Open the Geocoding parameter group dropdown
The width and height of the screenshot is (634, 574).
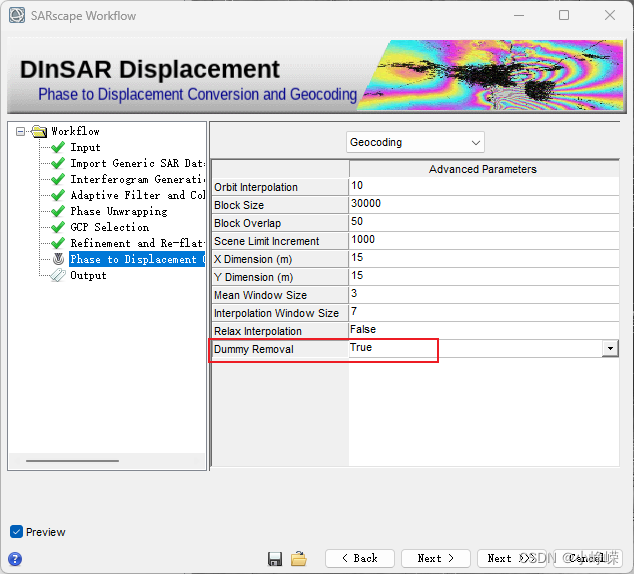415,142
